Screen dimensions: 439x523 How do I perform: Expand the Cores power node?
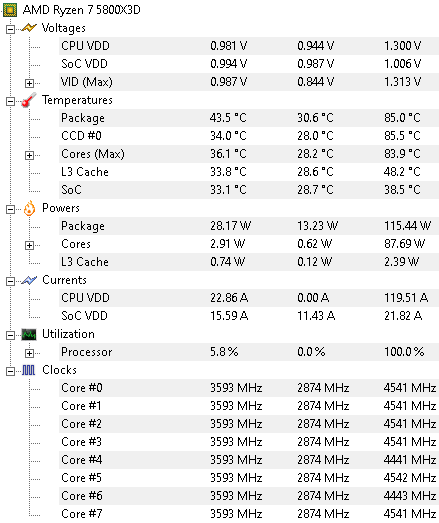coord(29,245)
